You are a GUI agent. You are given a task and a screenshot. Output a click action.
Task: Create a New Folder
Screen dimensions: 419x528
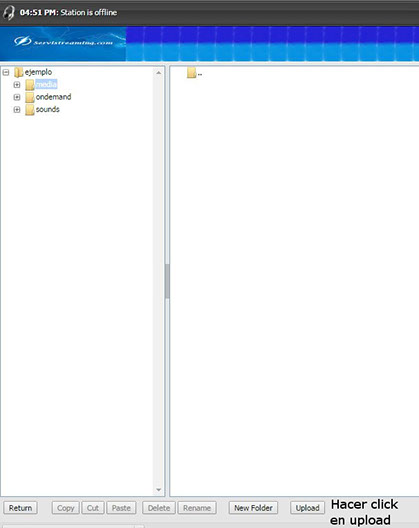tap(253, 508)
